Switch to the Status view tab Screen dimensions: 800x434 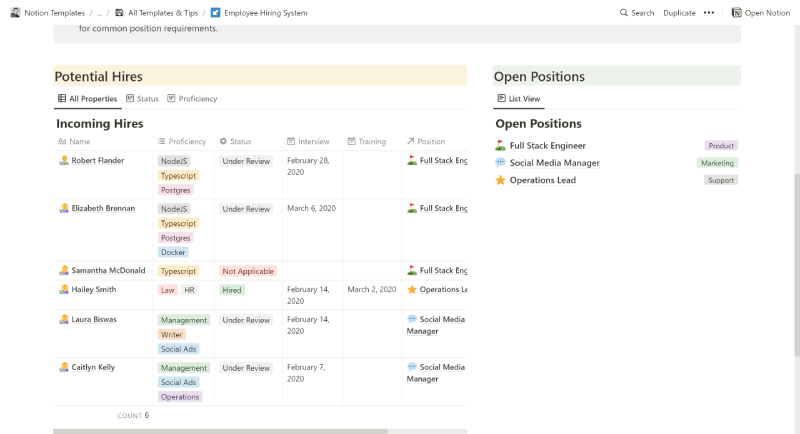142,98
